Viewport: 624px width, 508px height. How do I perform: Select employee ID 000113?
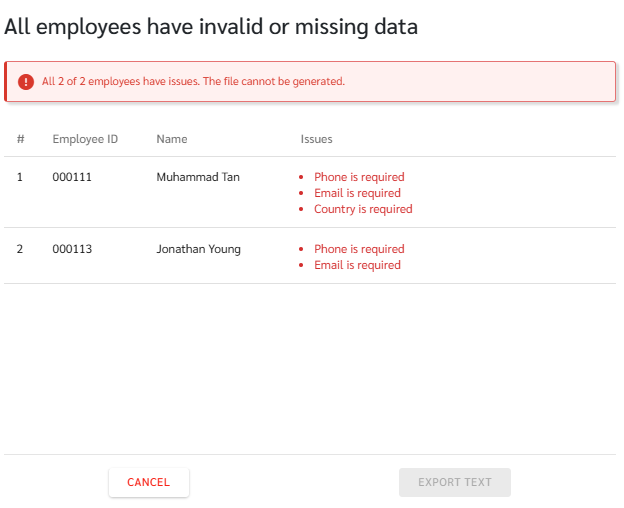[x=72, y=249]
